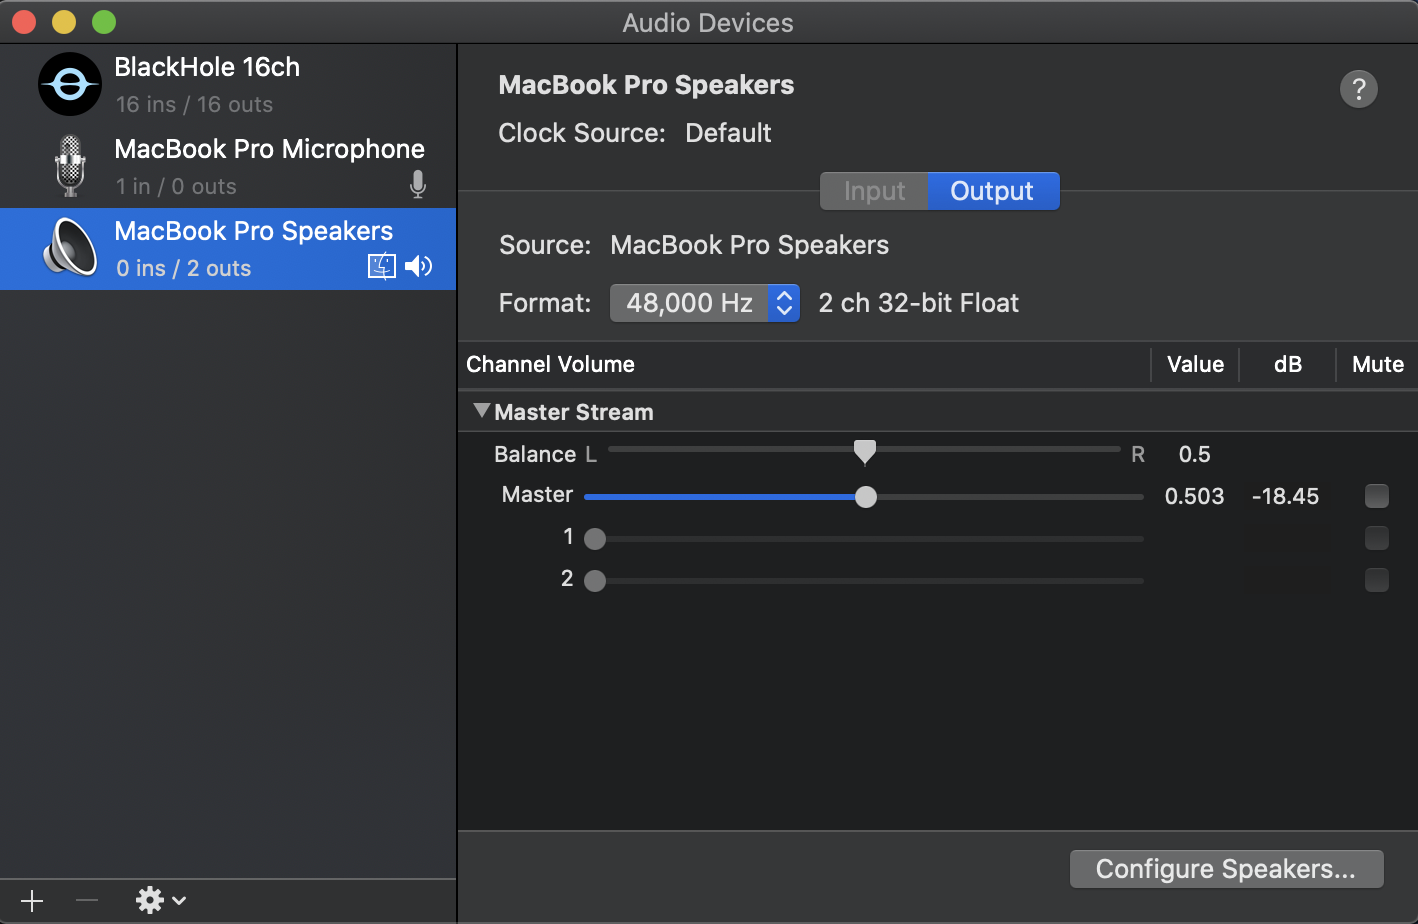Click the Source value MacBook Pro Speakers
Image resolution: width=1418 pixels, height=924 pixels.
pos(750,245)
